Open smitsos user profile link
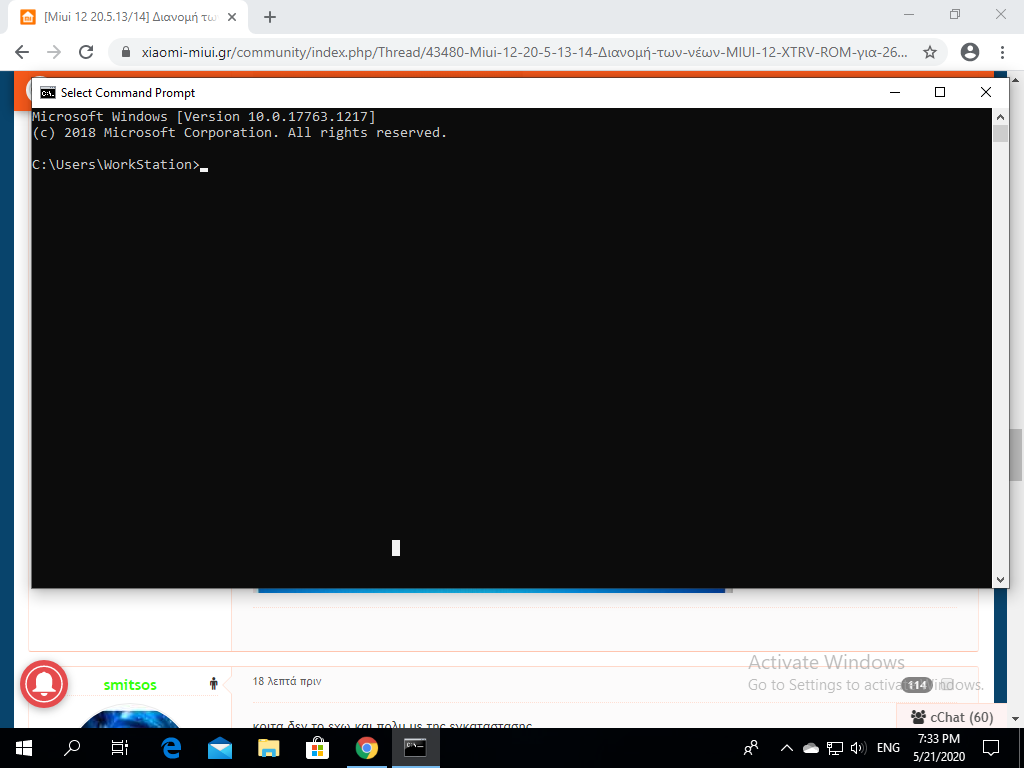Screen dimensions: 1024x768 click(130, 684)
